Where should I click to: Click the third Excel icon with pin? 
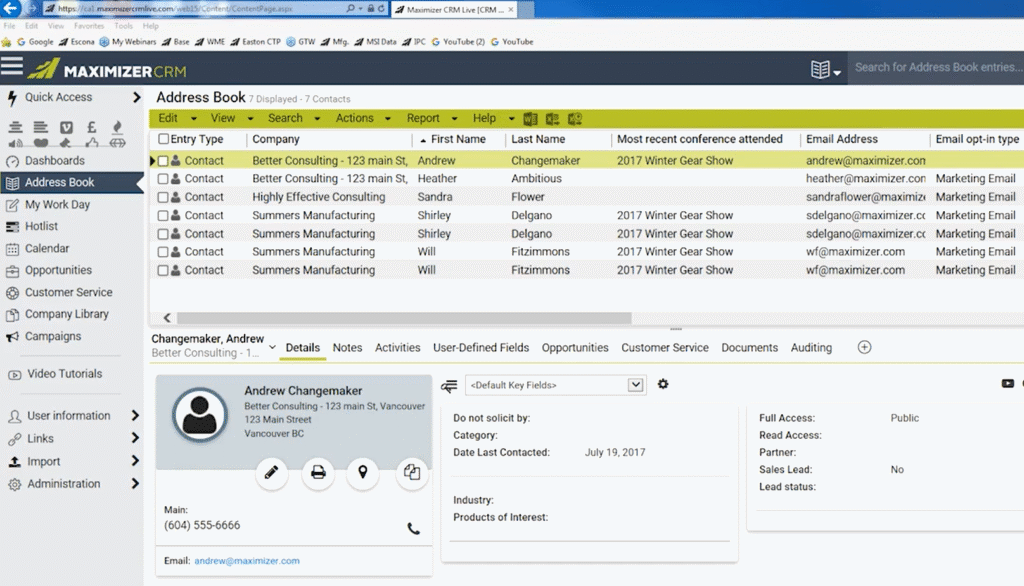pyautogui.click(x=575, y=119)
